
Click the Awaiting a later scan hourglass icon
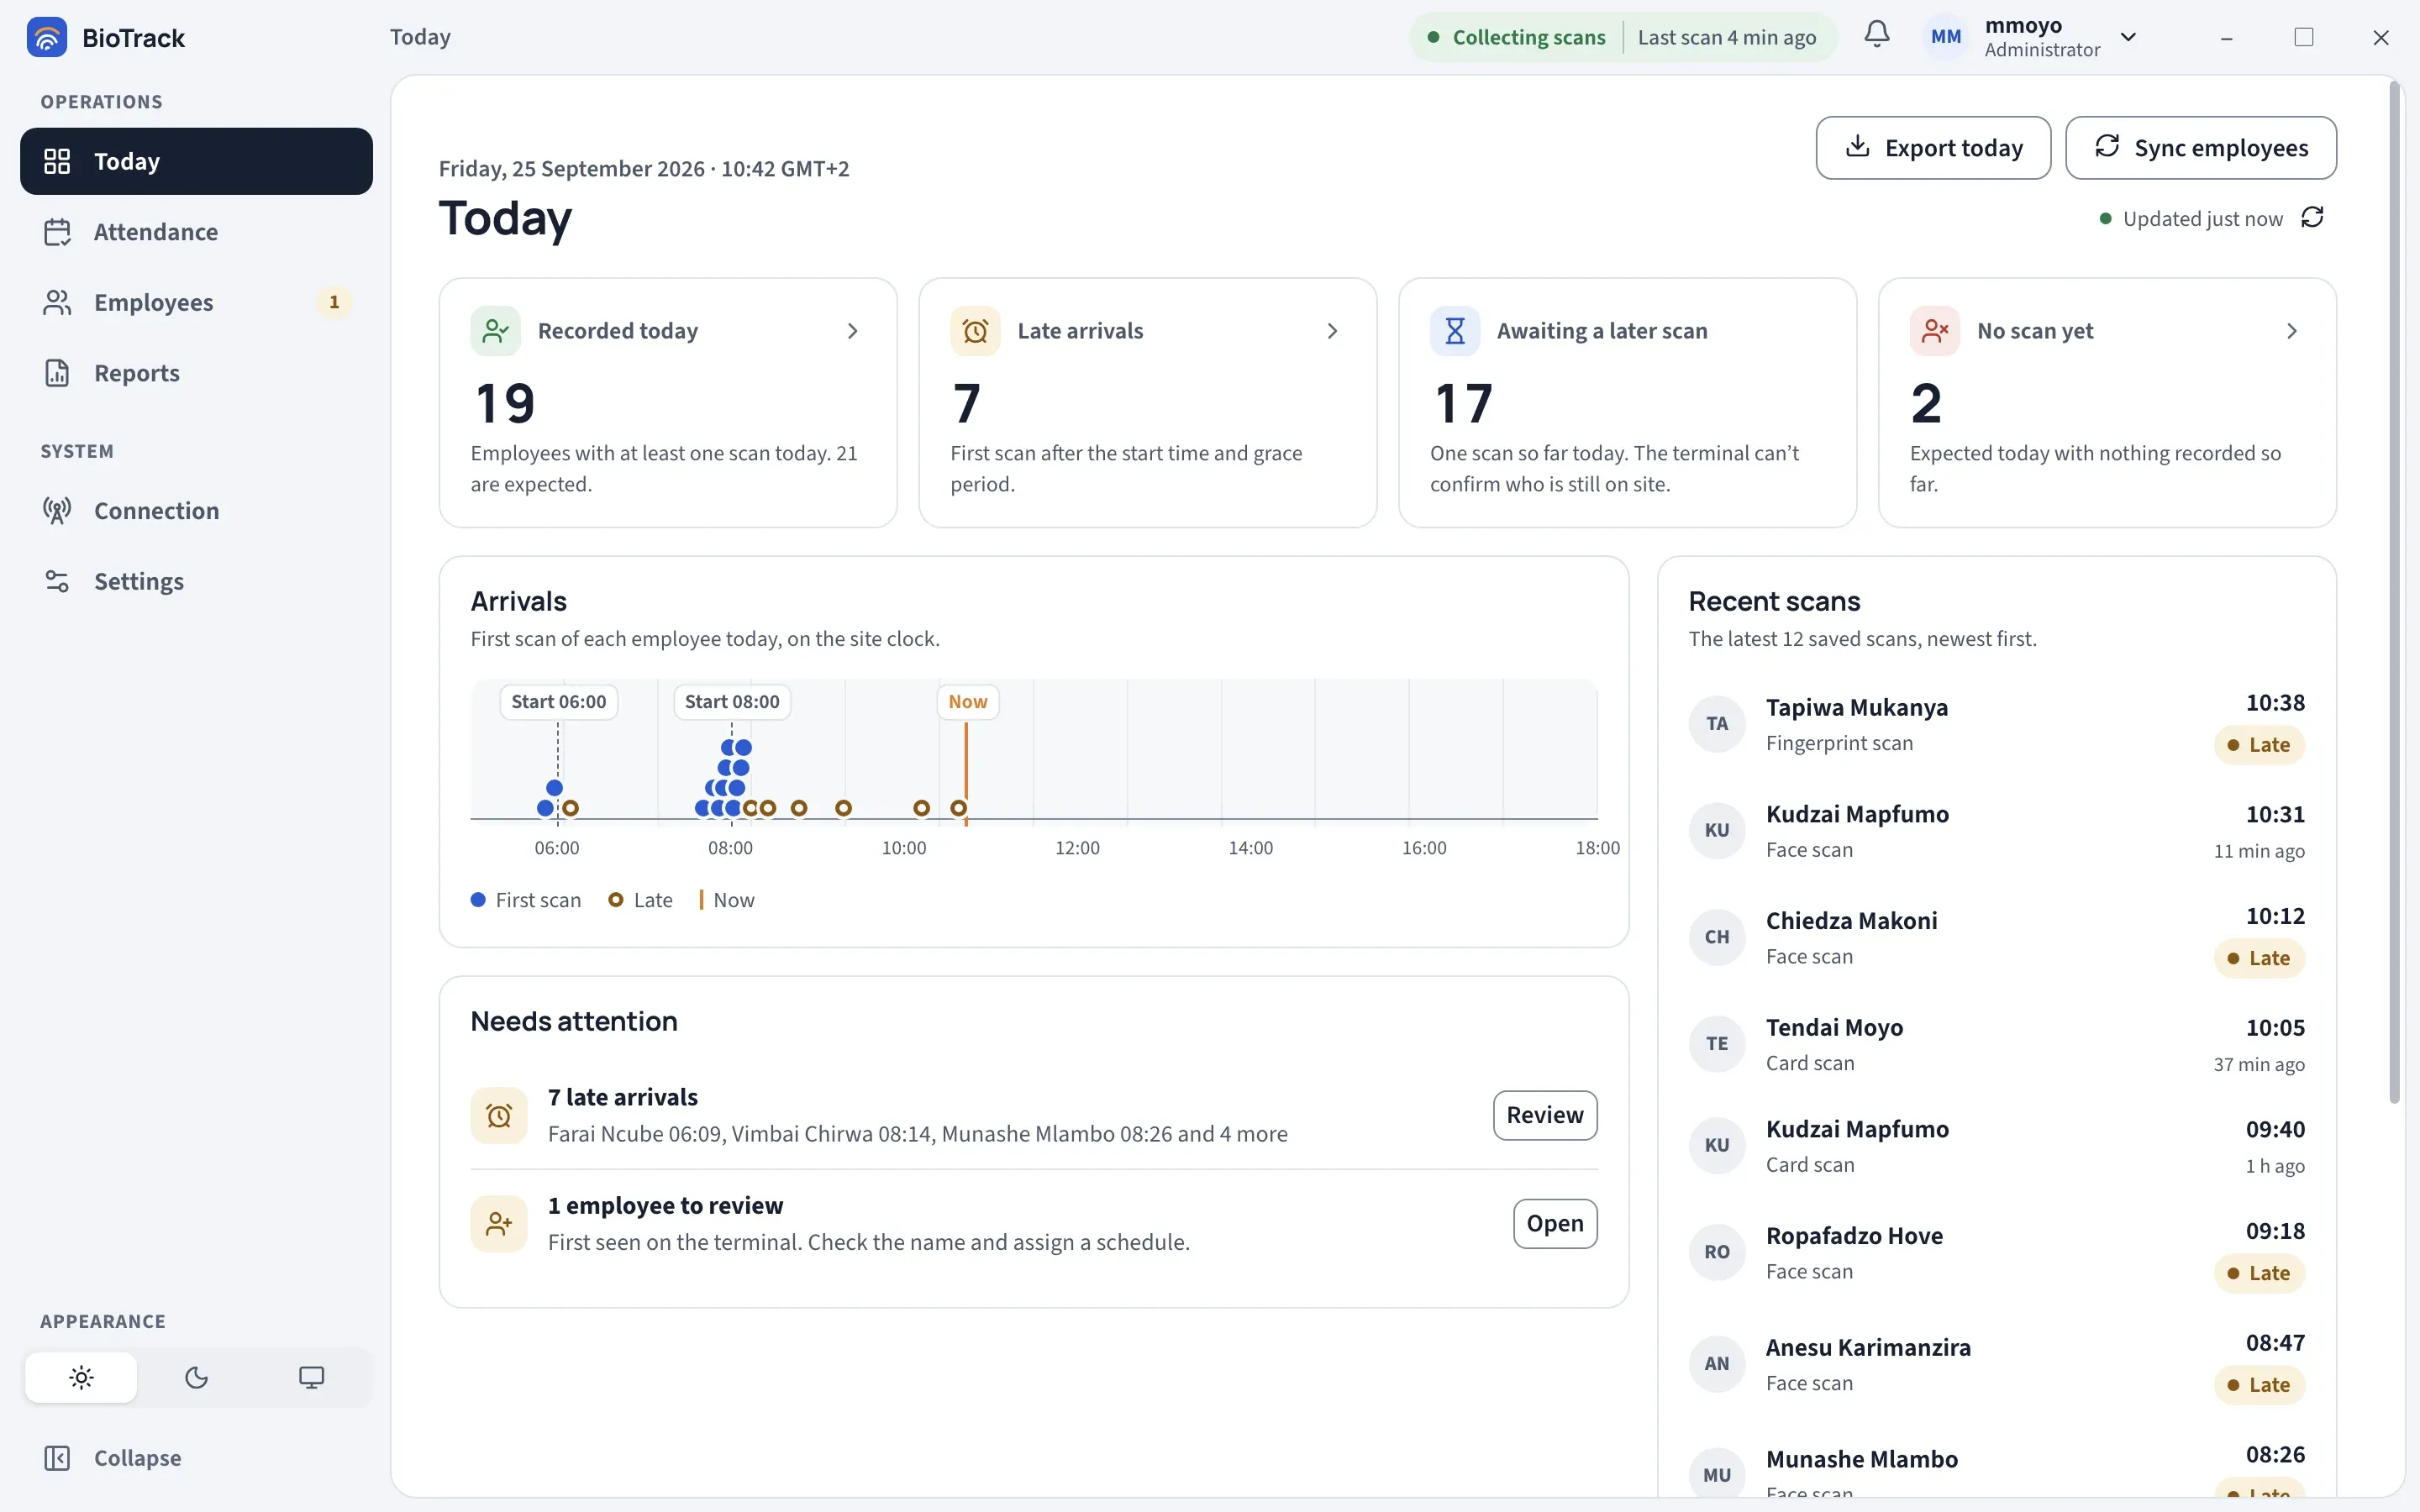(x=1455, y=331)
